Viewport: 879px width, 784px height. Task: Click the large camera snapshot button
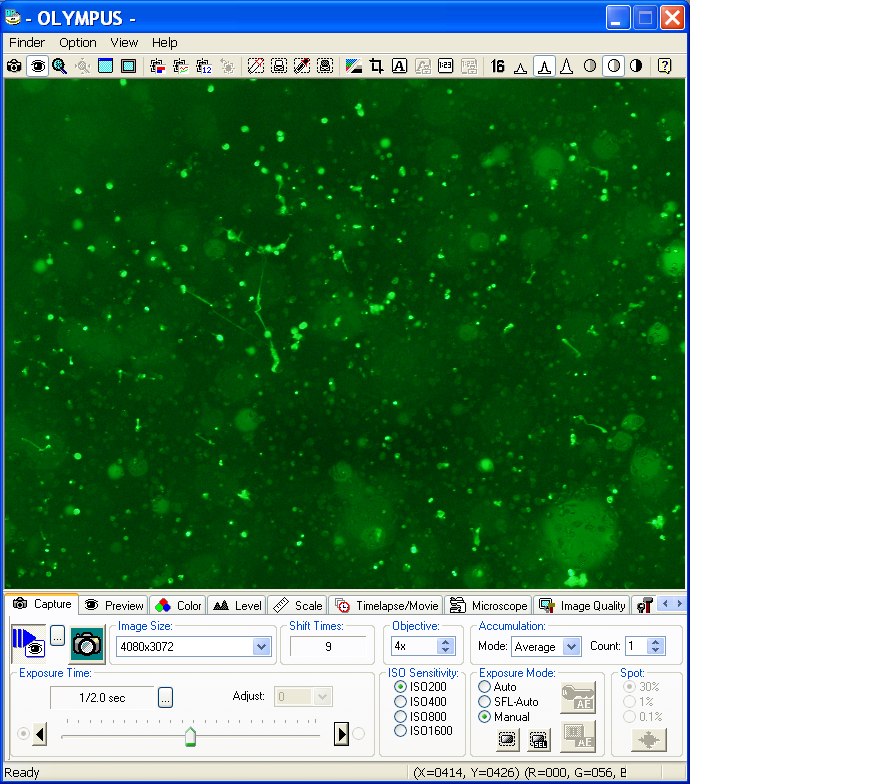[x=87, y=645]
